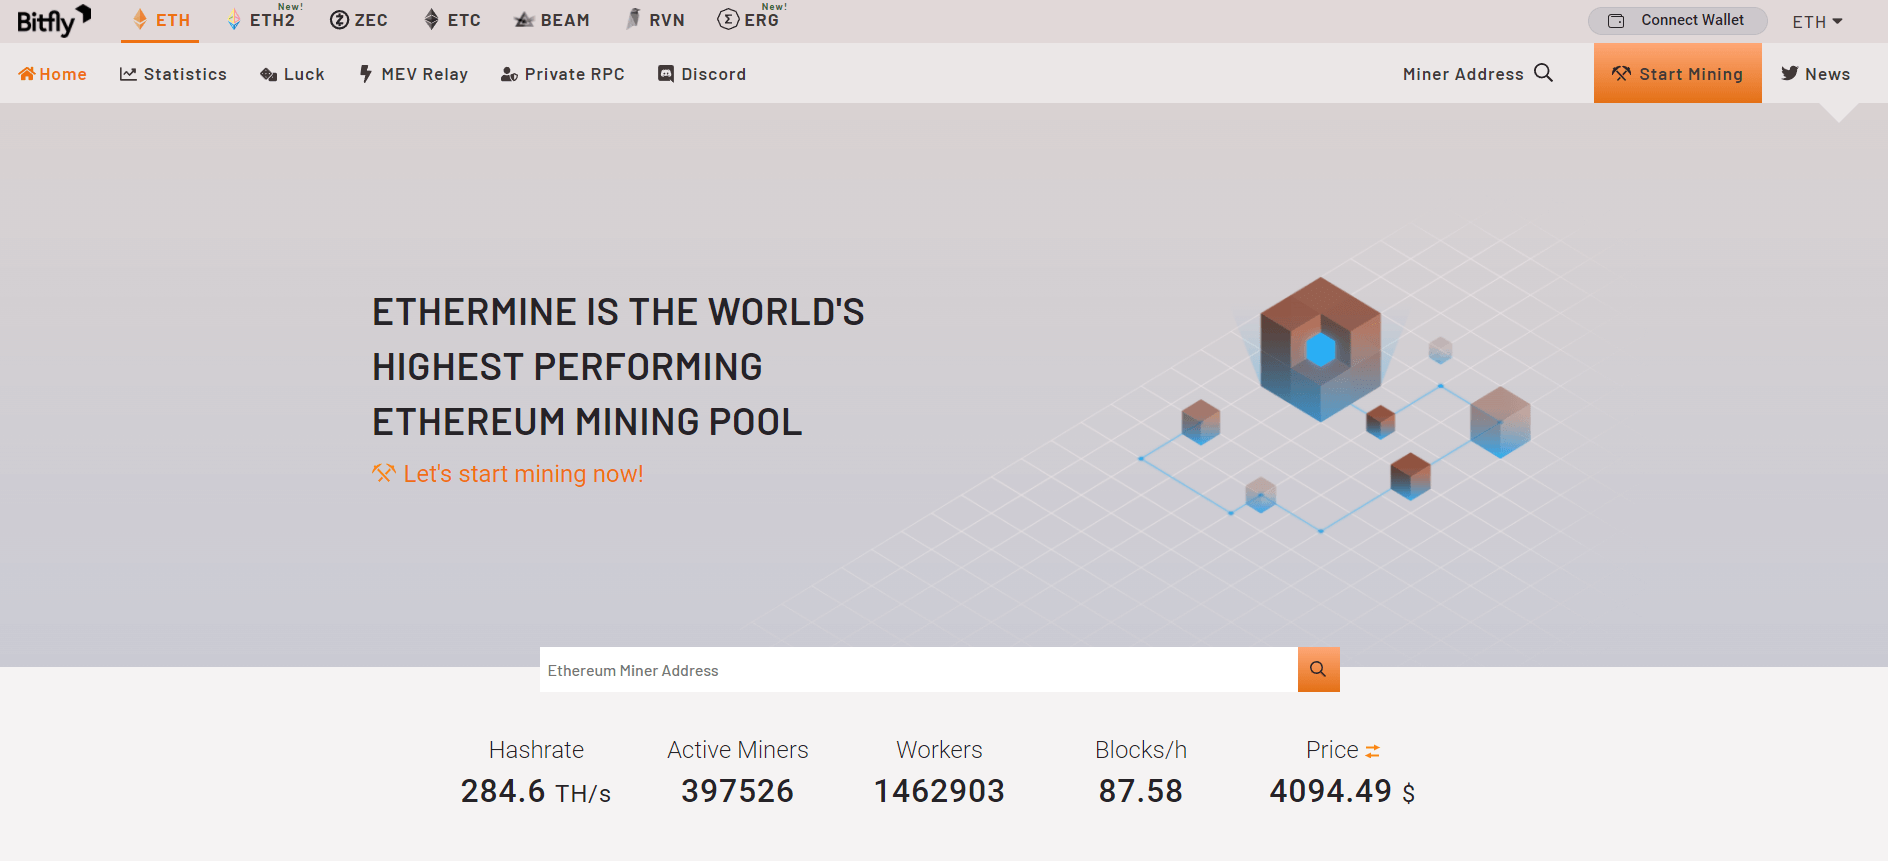Switch to the ETH2 coin tab
The image size is (1888, 861).
pyautogui.click(x=264, y=20)
